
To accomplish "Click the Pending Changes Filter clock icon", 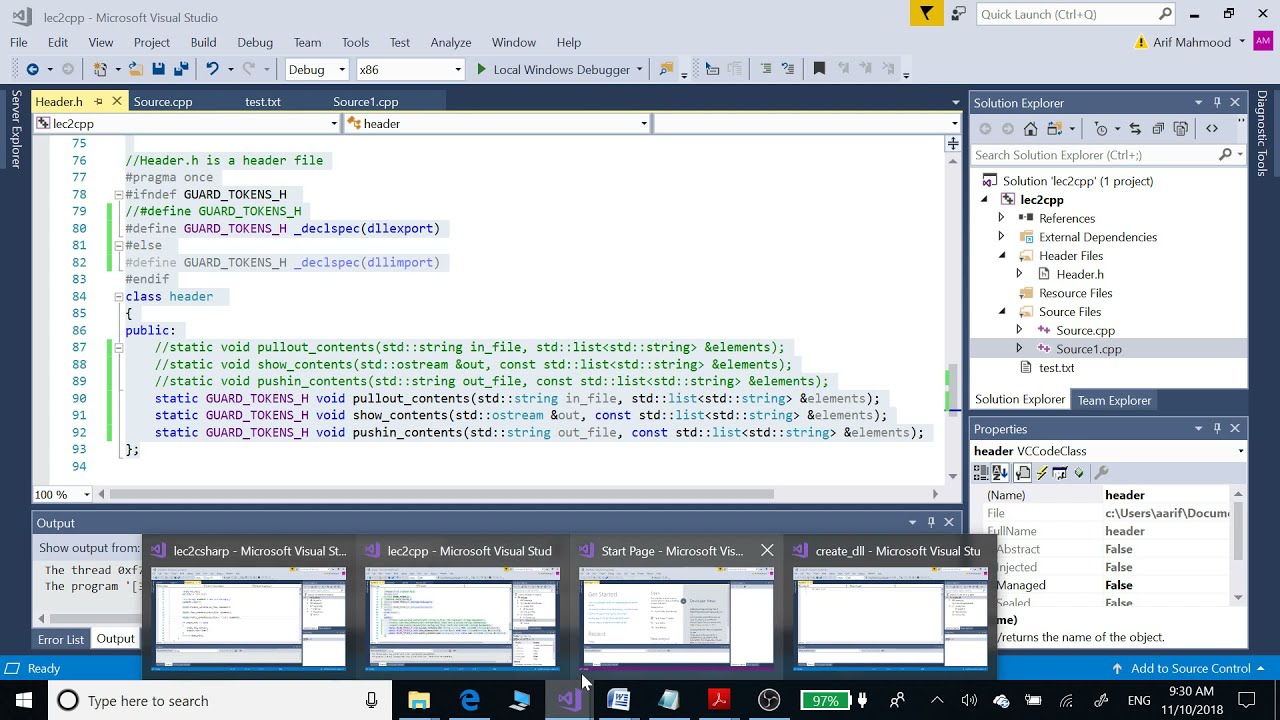I will [1100, 129].
